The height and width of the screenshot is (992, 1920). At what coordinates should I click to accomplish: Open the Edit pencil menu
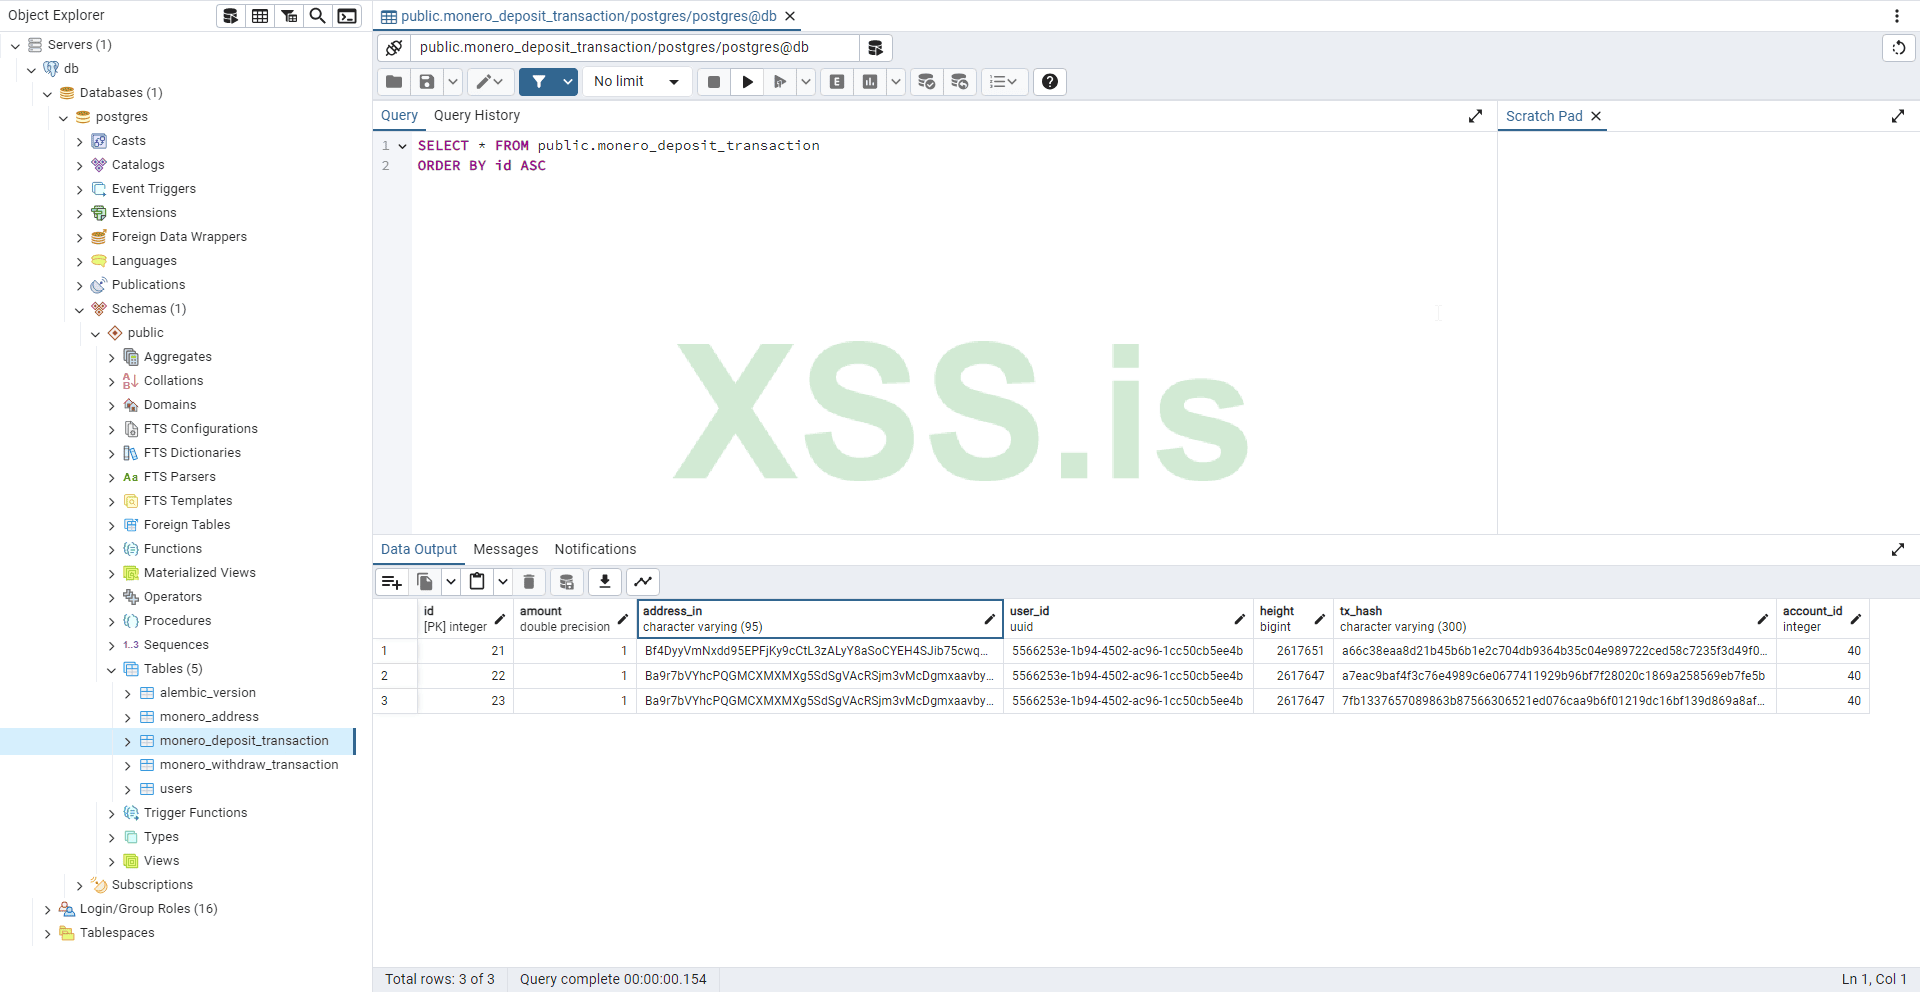pyautogui.click(x=489, y=82)
